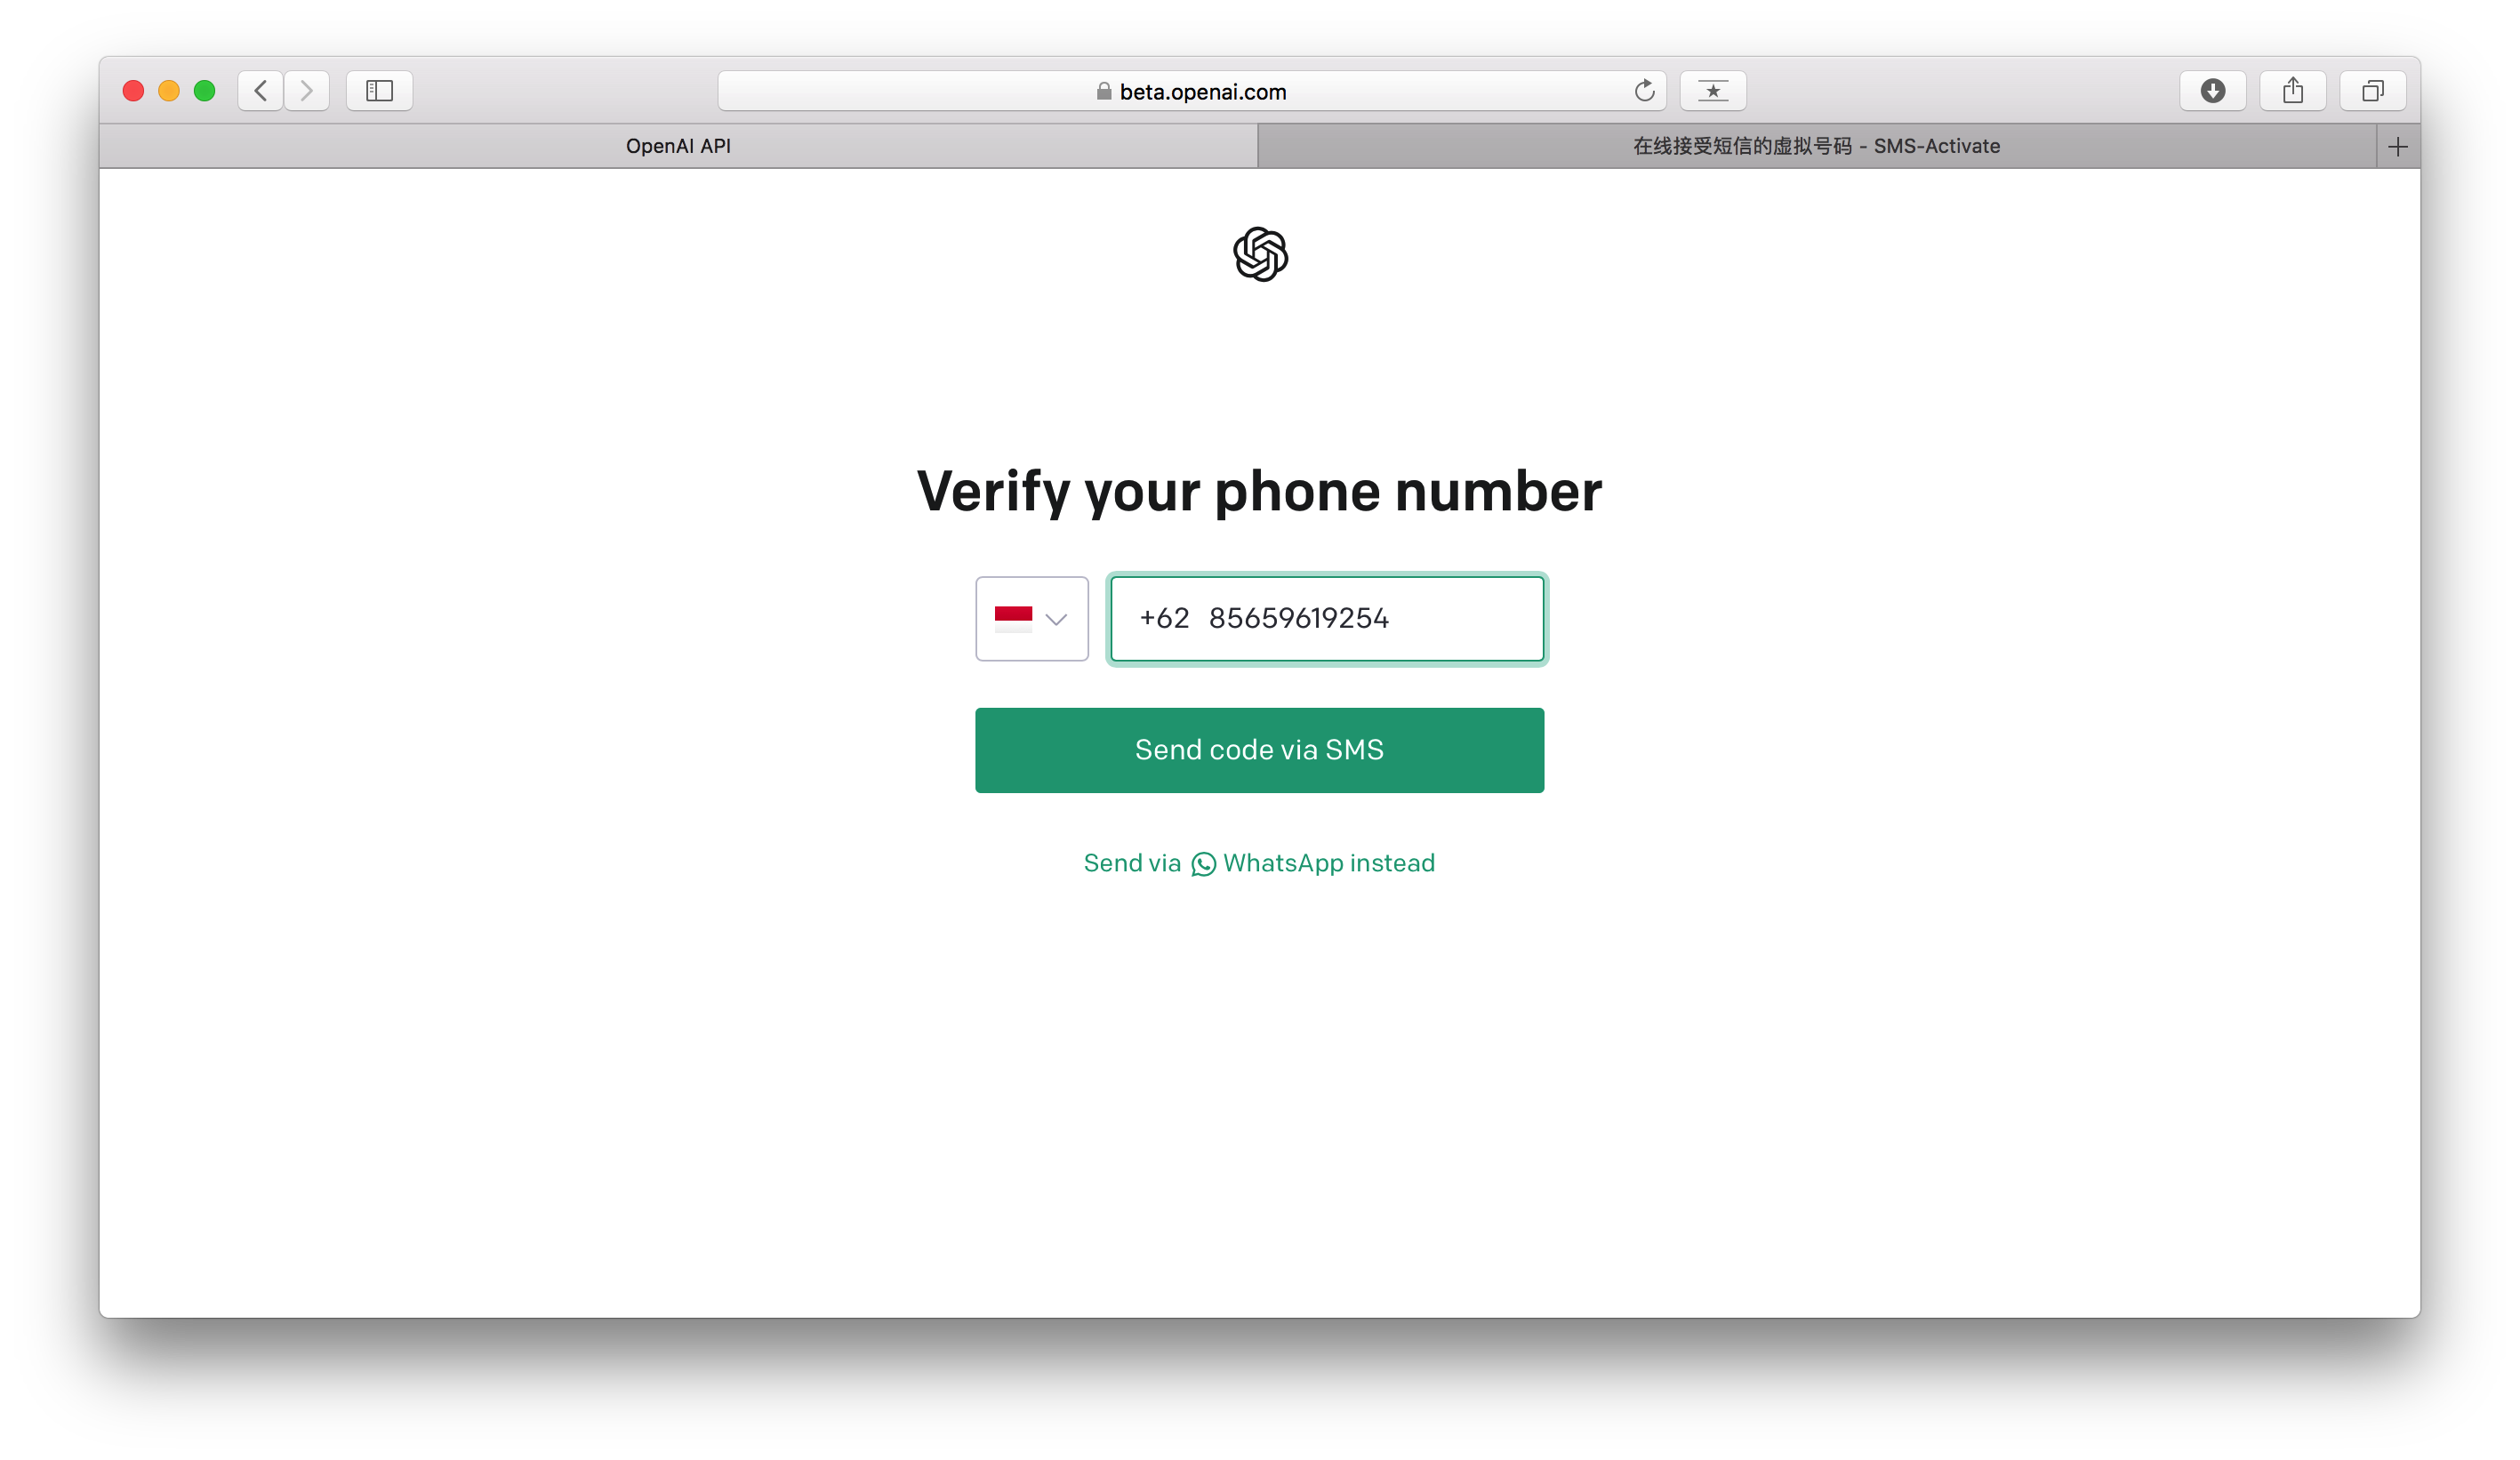The image size is (2520, 1460).
Task: Switch to the SMS-Activate tab
Action: pyautogui.click(x=1816, y=146)
